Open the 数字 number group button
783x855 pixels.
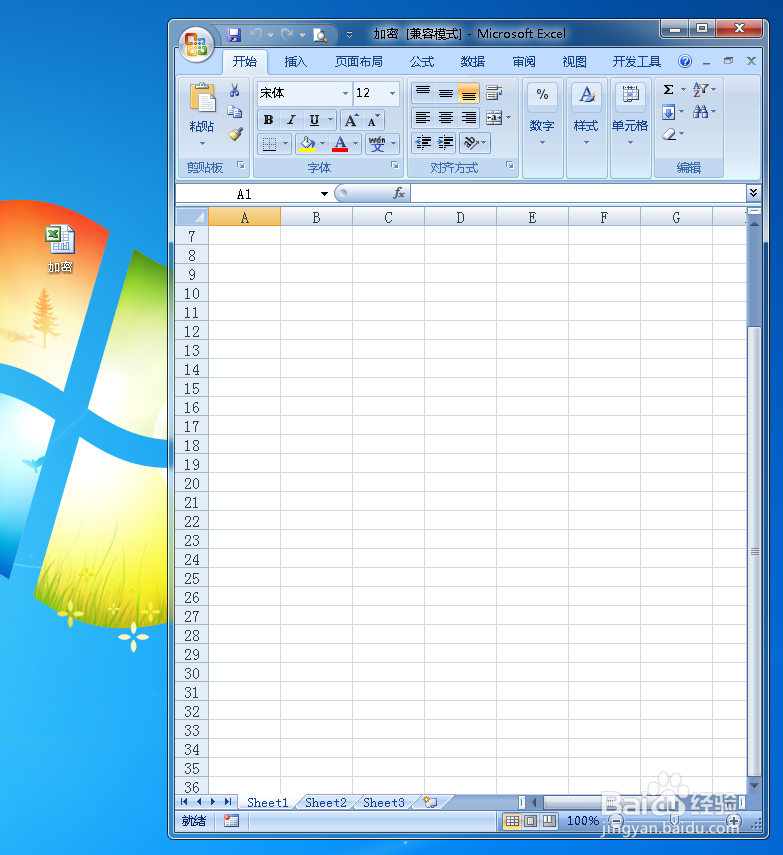(x=542, y=128)
